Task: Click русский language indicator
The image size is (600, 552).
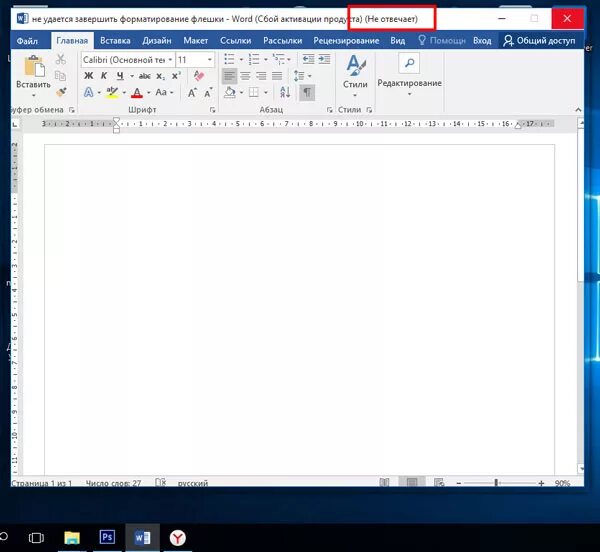Action: pos(193,483)
